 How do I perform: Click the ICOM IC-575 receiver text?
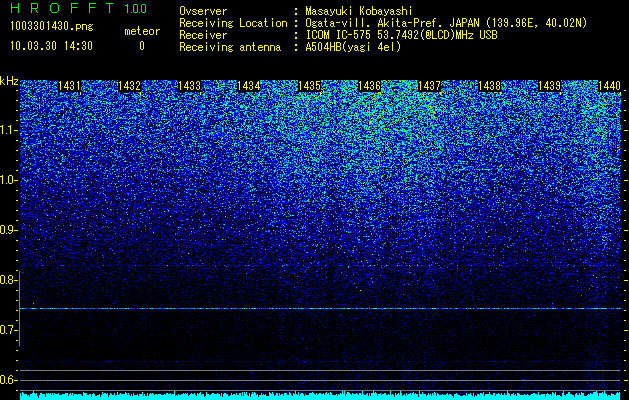point(401,35)
